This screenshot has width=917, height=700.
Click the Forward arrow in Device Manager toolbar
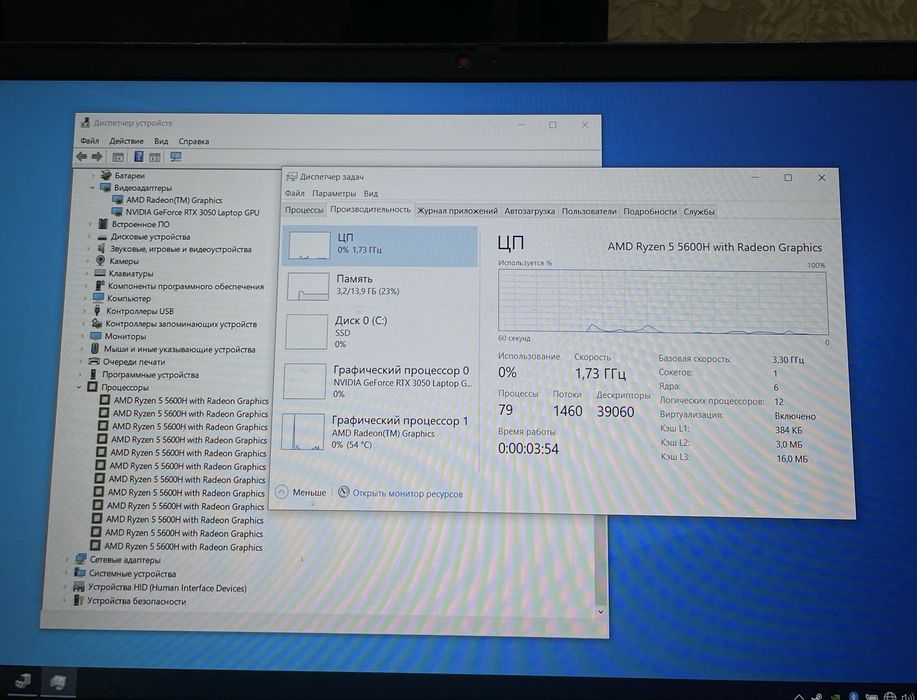pos(97,156)
